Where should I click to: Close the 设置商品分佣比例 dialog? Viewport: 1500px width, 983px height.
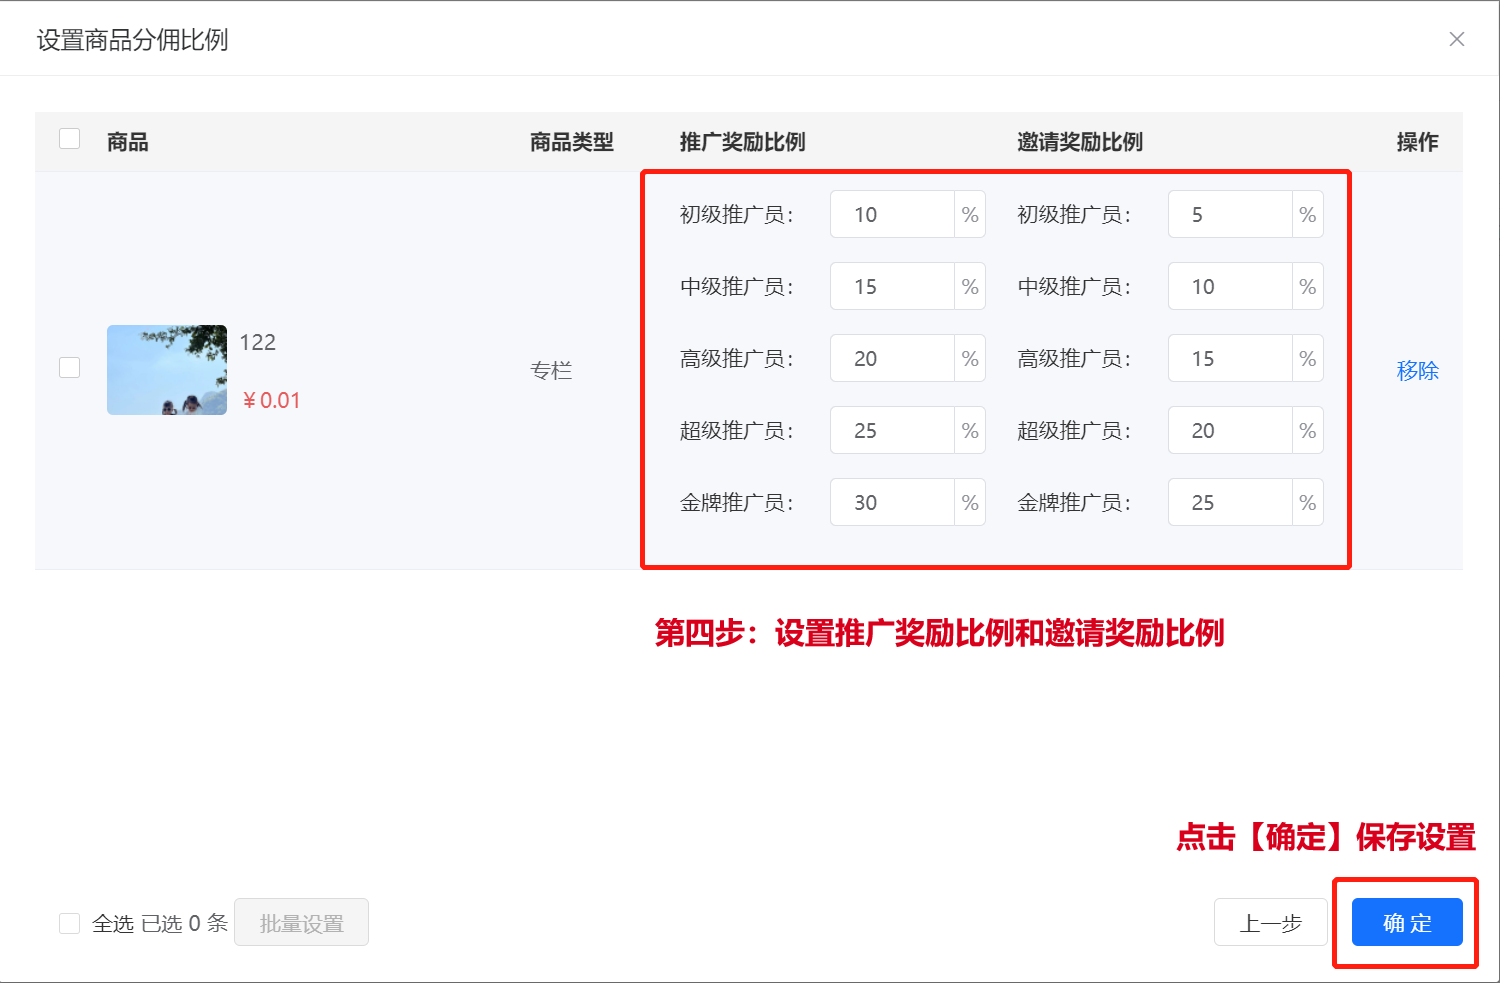point(1457,39)
